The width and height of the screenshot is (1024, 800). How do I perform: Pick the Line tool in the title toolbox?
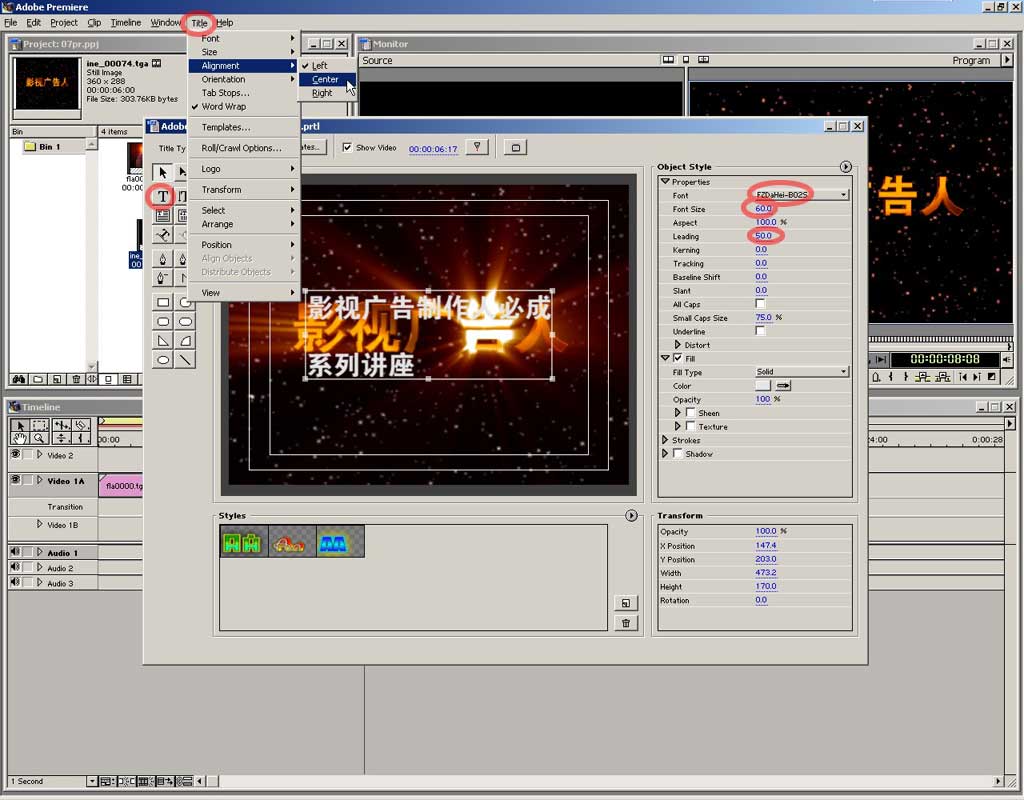click(185, 360)
